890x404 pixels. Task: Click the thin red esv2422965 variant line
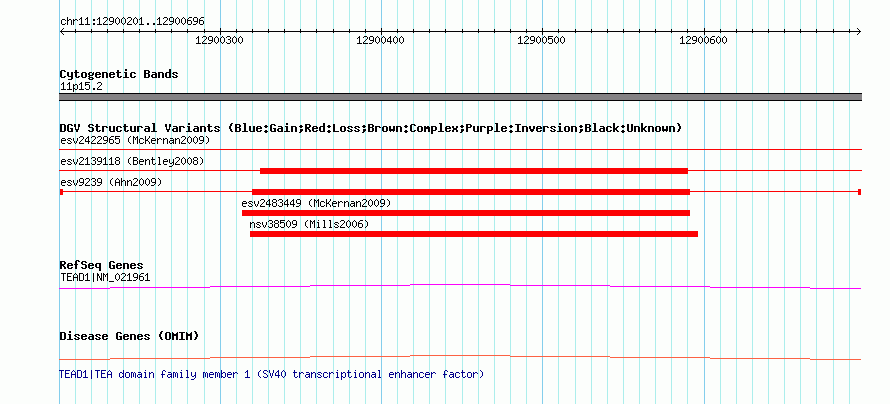click(x=460, y=150)
